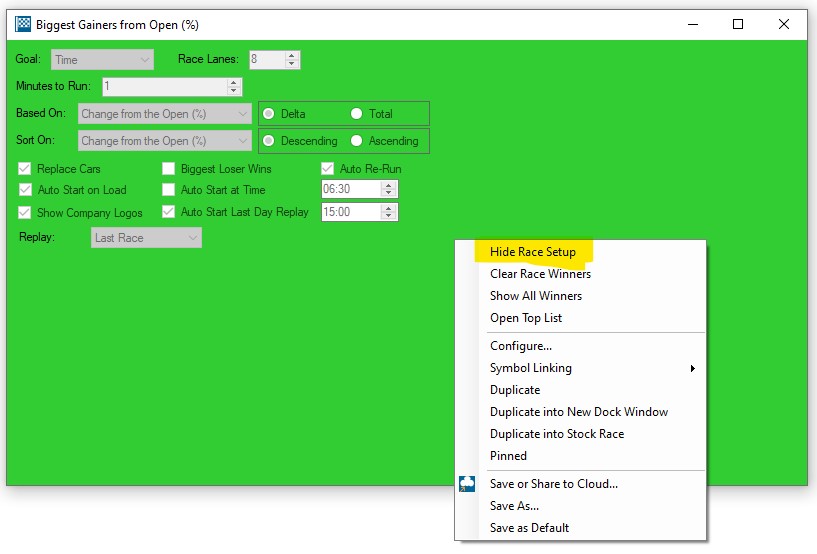
Task: Enable the Biggest Loser Wins checkbox
Action: click(169, 169)
